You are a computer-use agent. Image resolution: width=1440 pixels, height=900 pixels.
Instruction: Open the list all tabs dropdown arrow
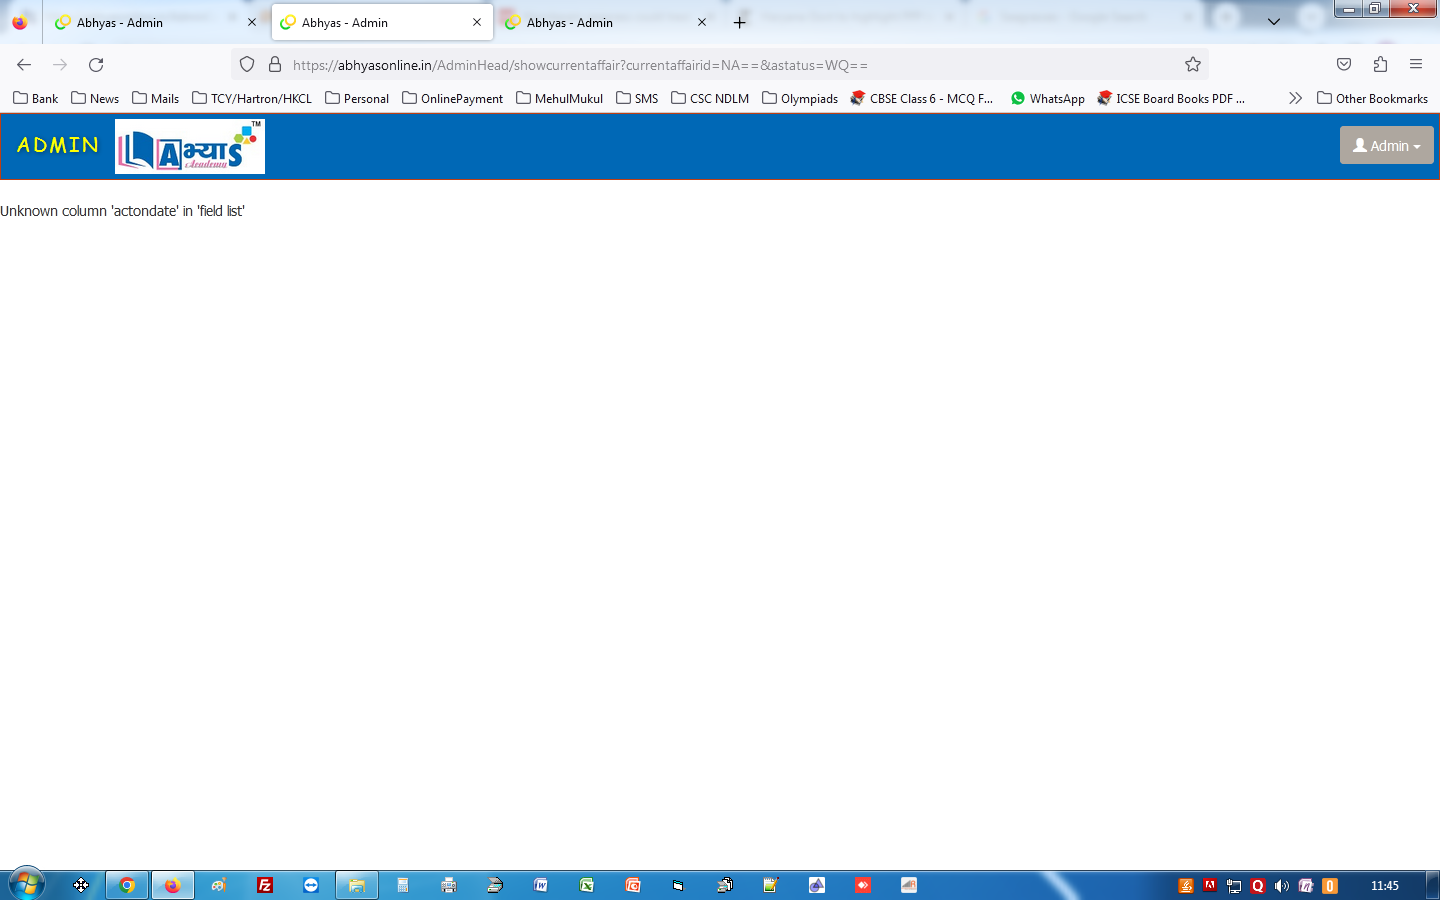(x=1273, y=22)
